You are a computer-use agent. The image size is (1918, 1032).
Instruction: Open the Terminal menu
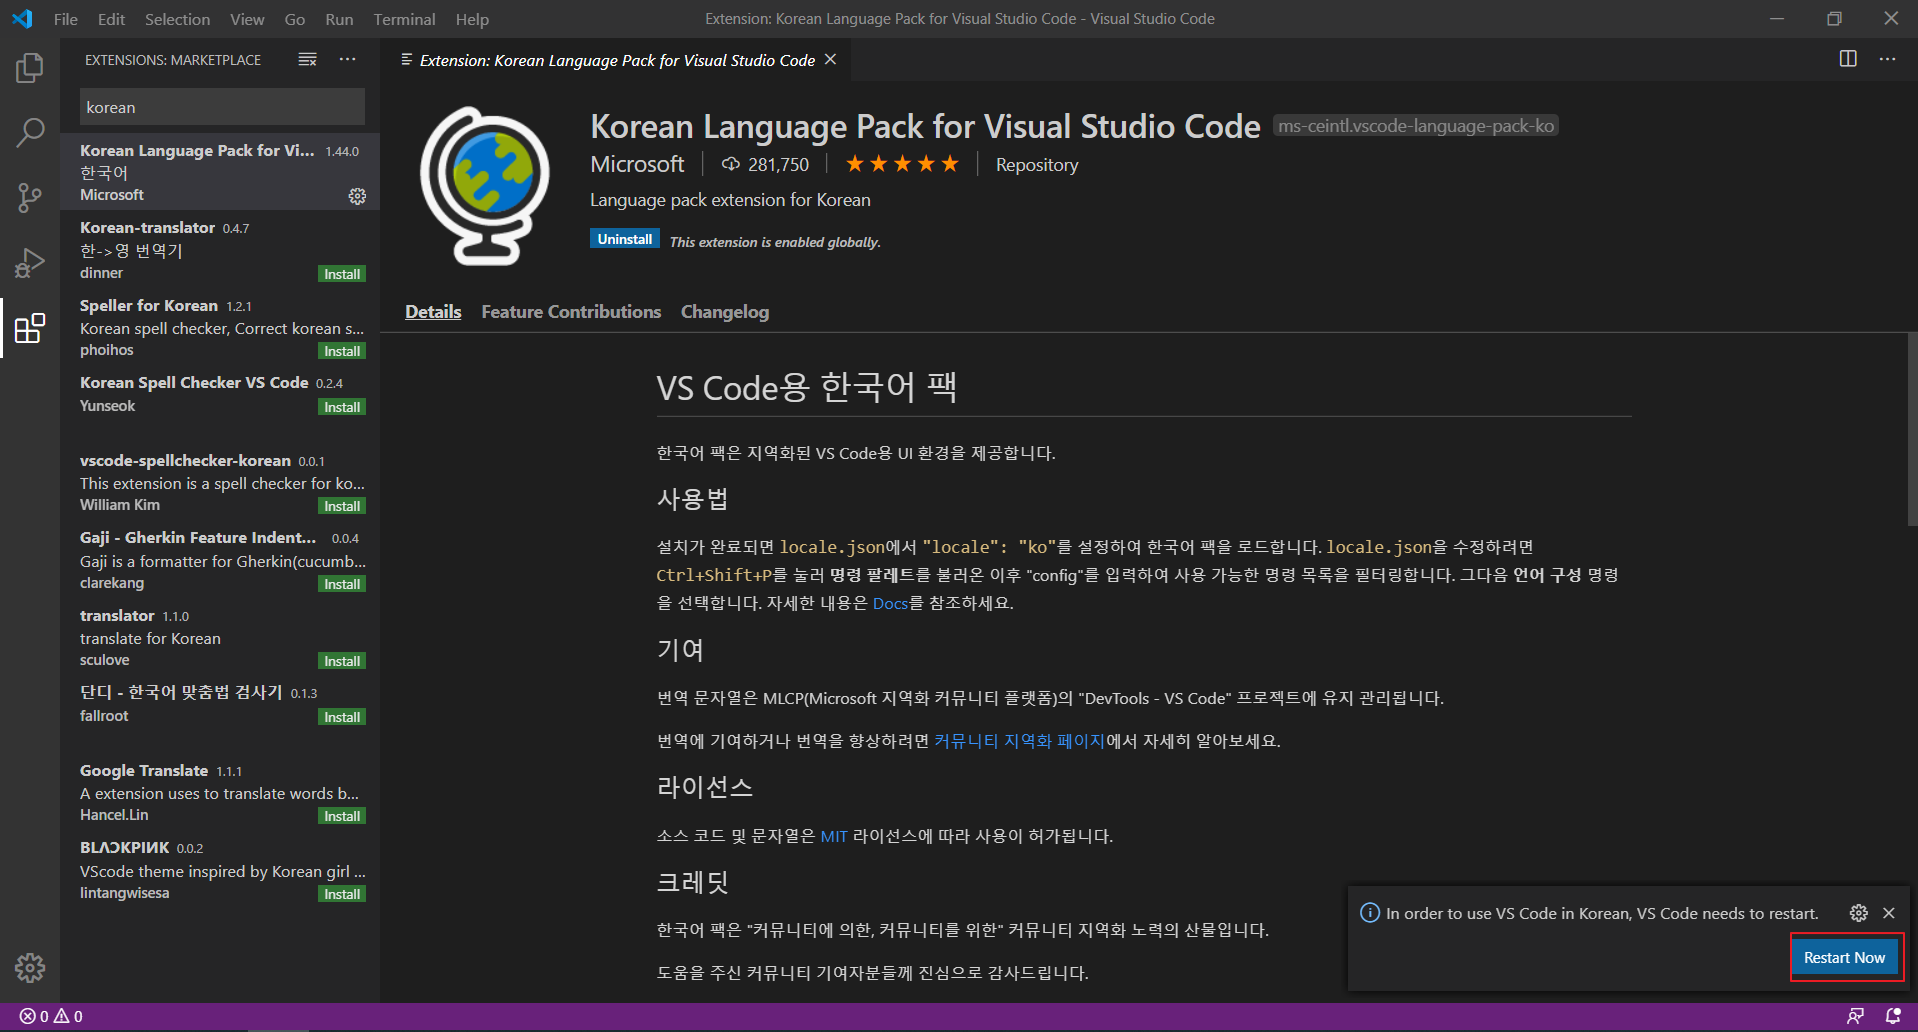pos(404,19)
